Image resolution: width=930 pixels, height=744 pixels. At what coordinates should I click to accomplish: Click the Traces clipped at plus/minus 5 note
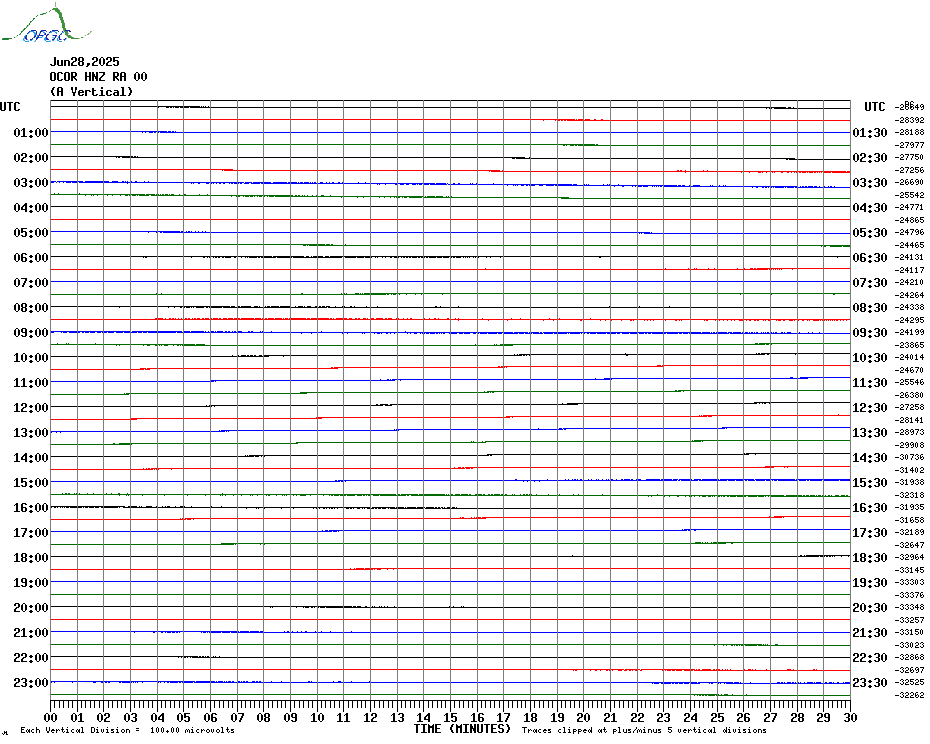pyautogui.click(x=644, y=730)
